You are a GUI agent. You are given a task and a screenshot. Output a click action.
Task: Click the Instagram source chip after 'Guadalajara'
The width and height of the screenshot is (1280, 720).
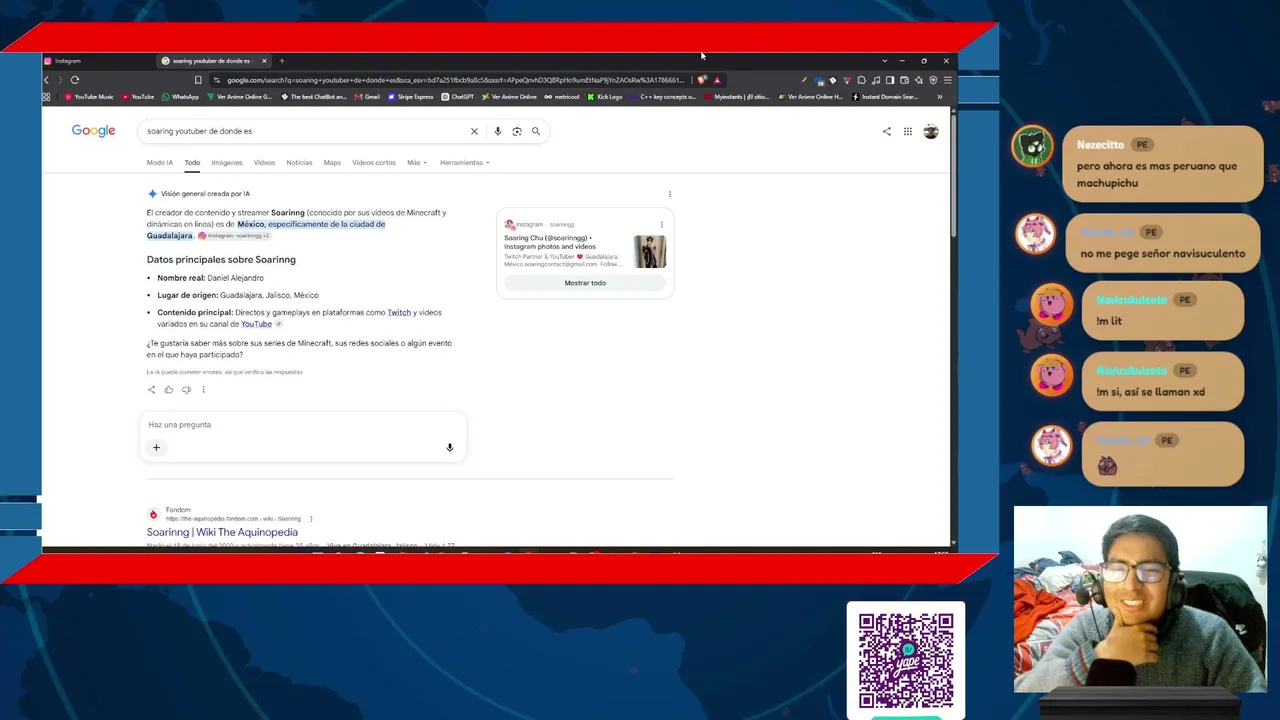pos(235,236)
